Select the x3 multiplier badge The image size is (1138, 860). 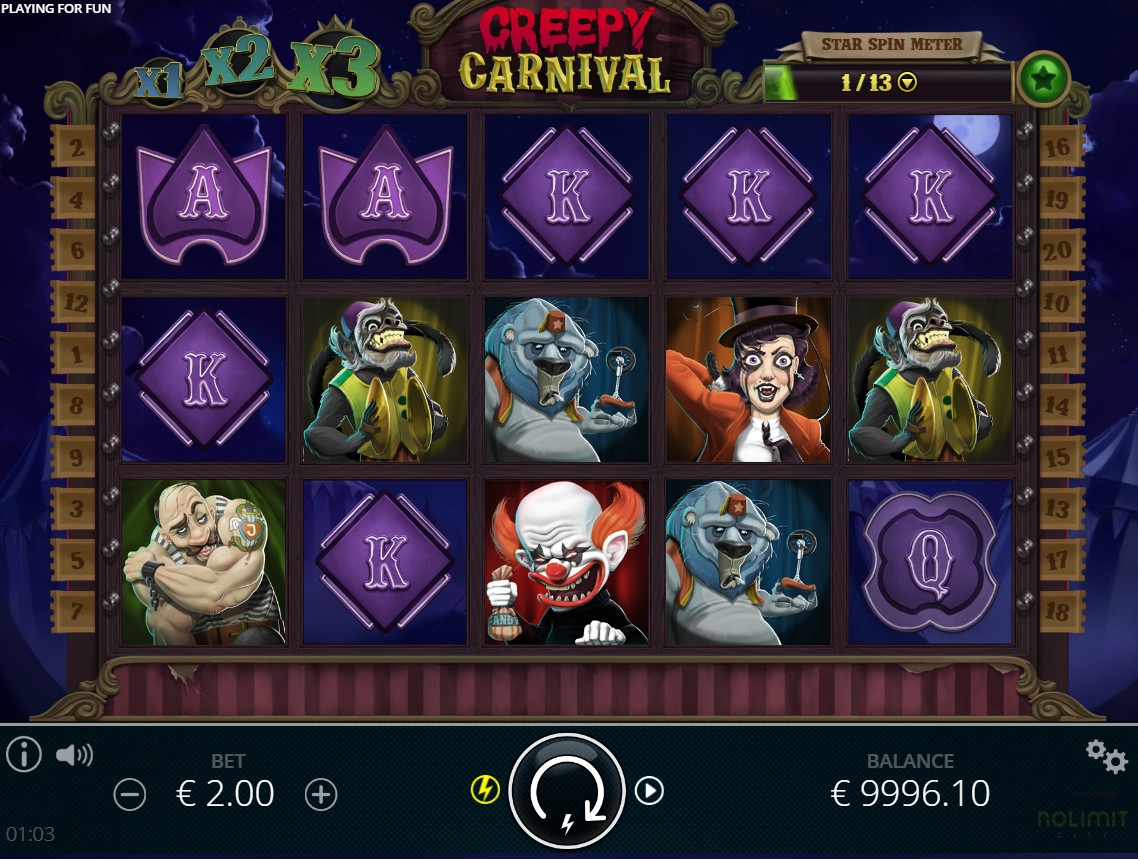[334, 65]
